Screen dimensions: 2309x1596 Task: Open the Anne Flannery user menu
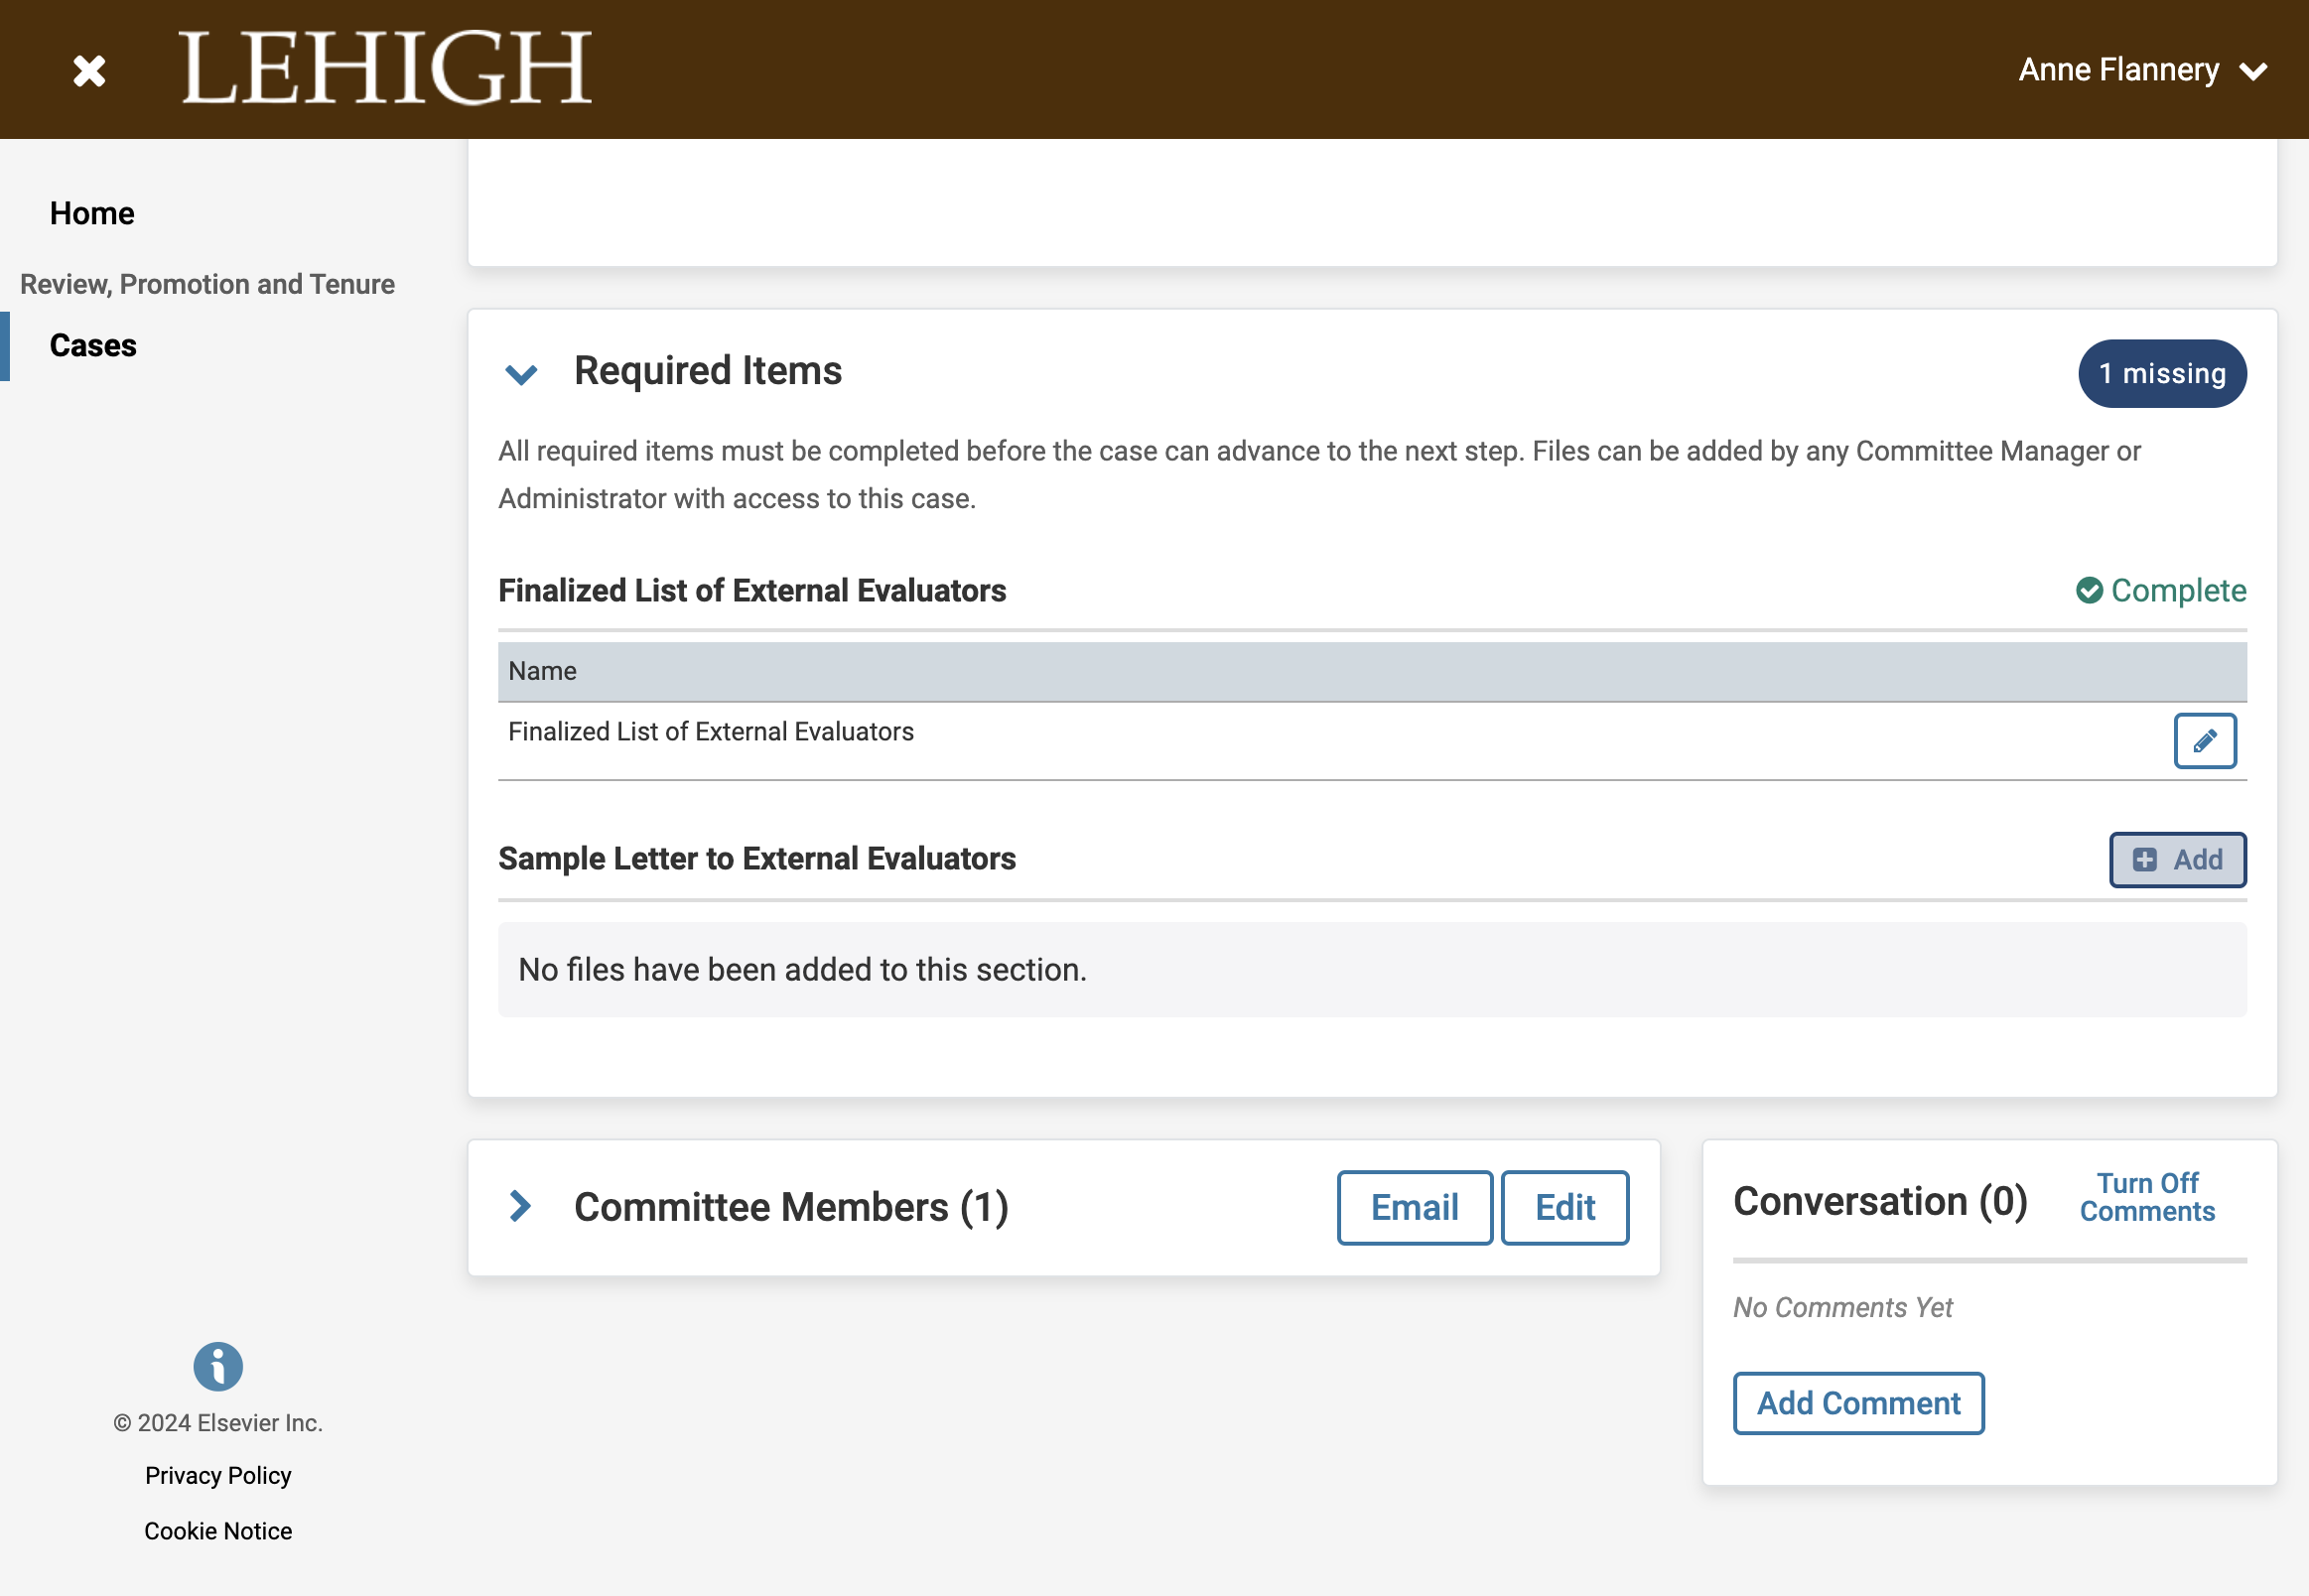tap(2142, 70)
